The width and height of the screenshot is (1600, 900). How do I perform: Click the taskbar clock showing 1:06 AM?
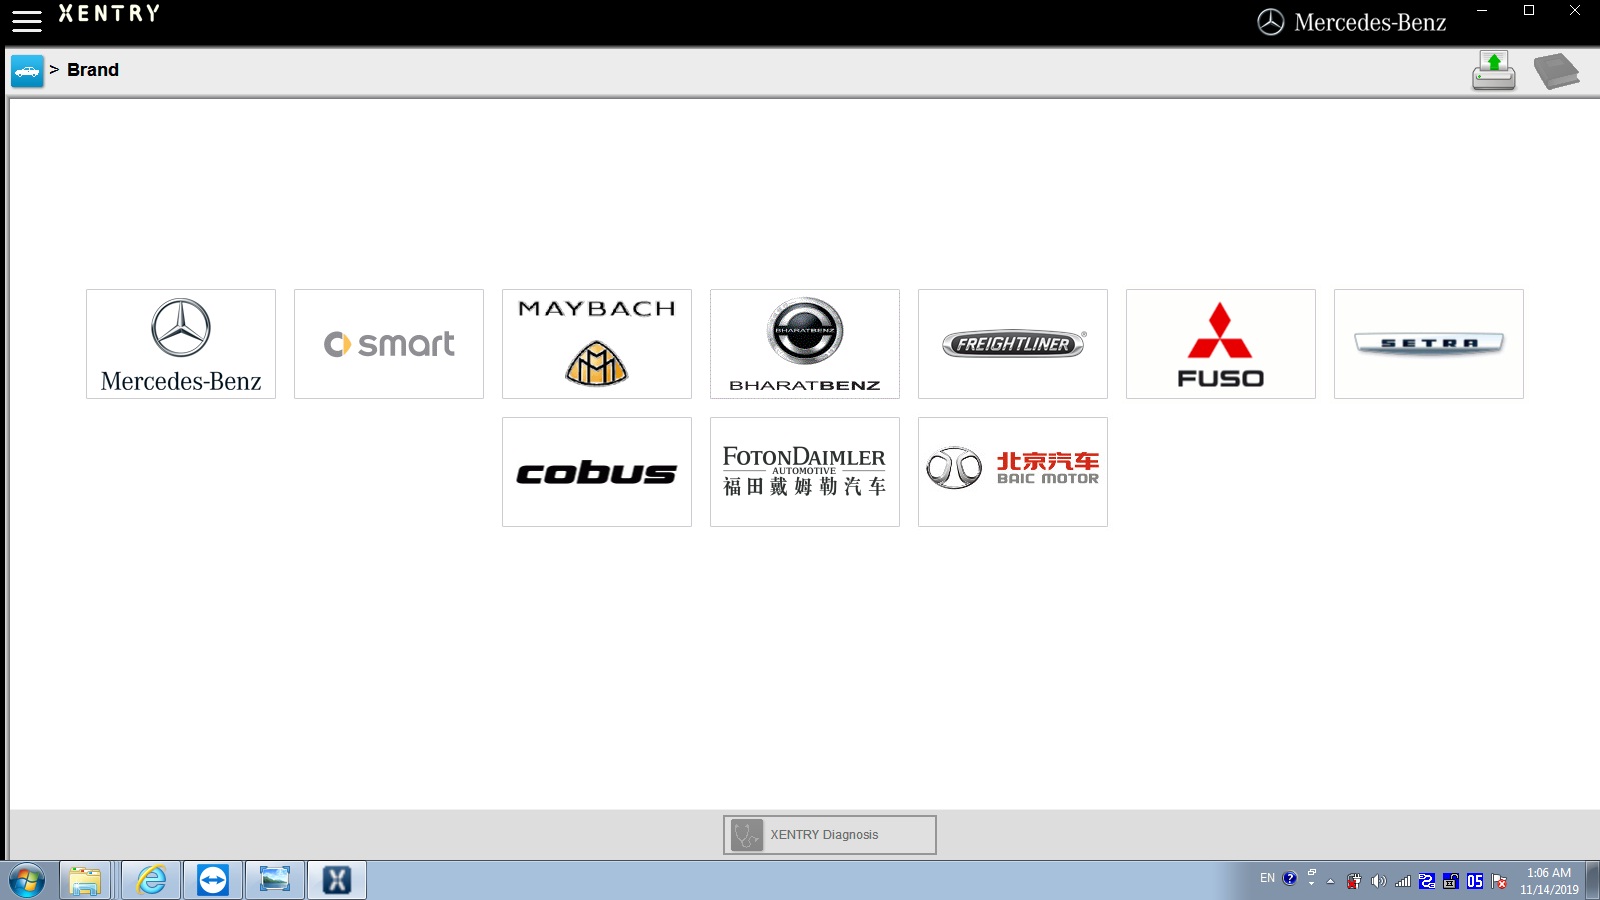point(1549,881)
